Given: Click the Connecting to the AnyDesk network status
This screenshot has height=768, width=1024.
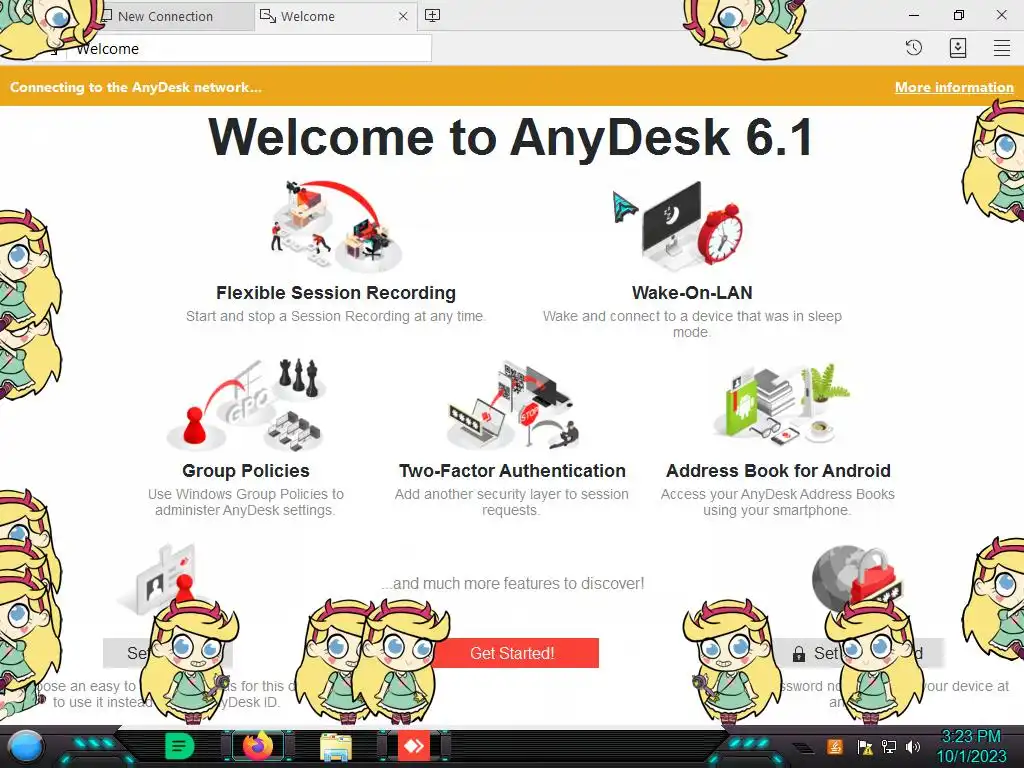Looking at the screenshot, I should click(136, 87).
